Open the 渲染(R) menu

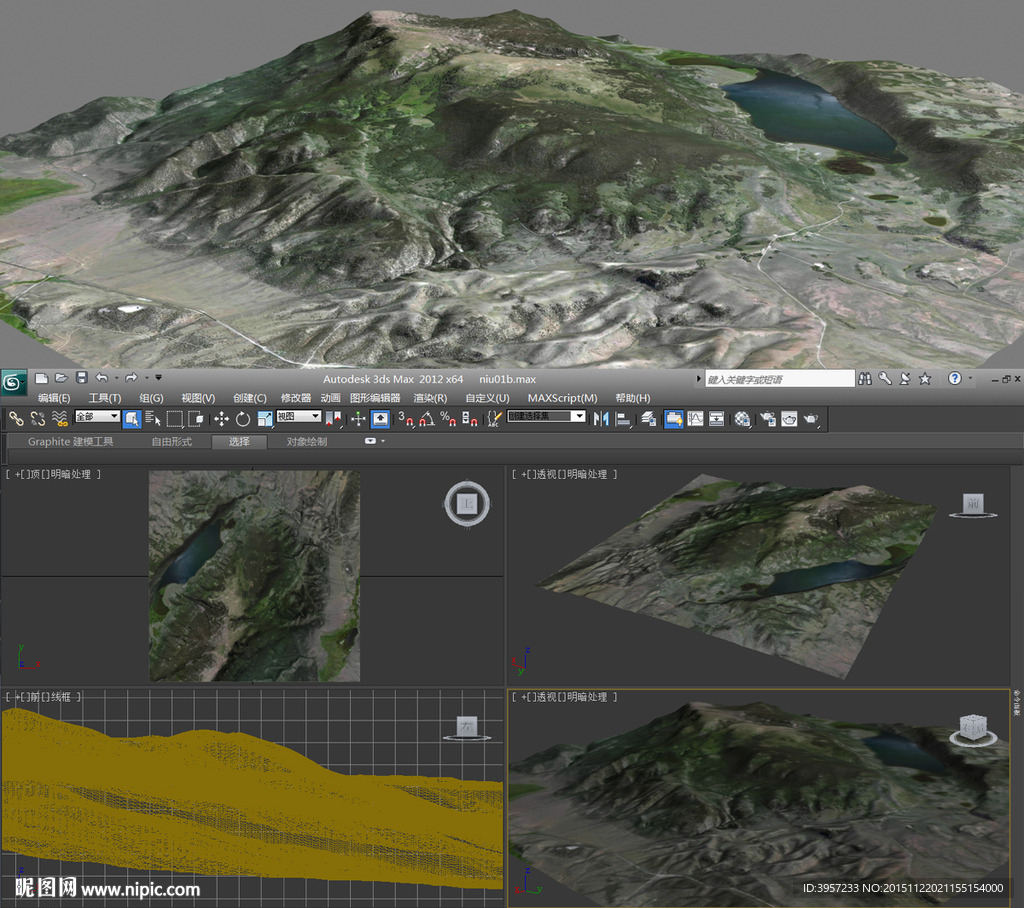430,398
